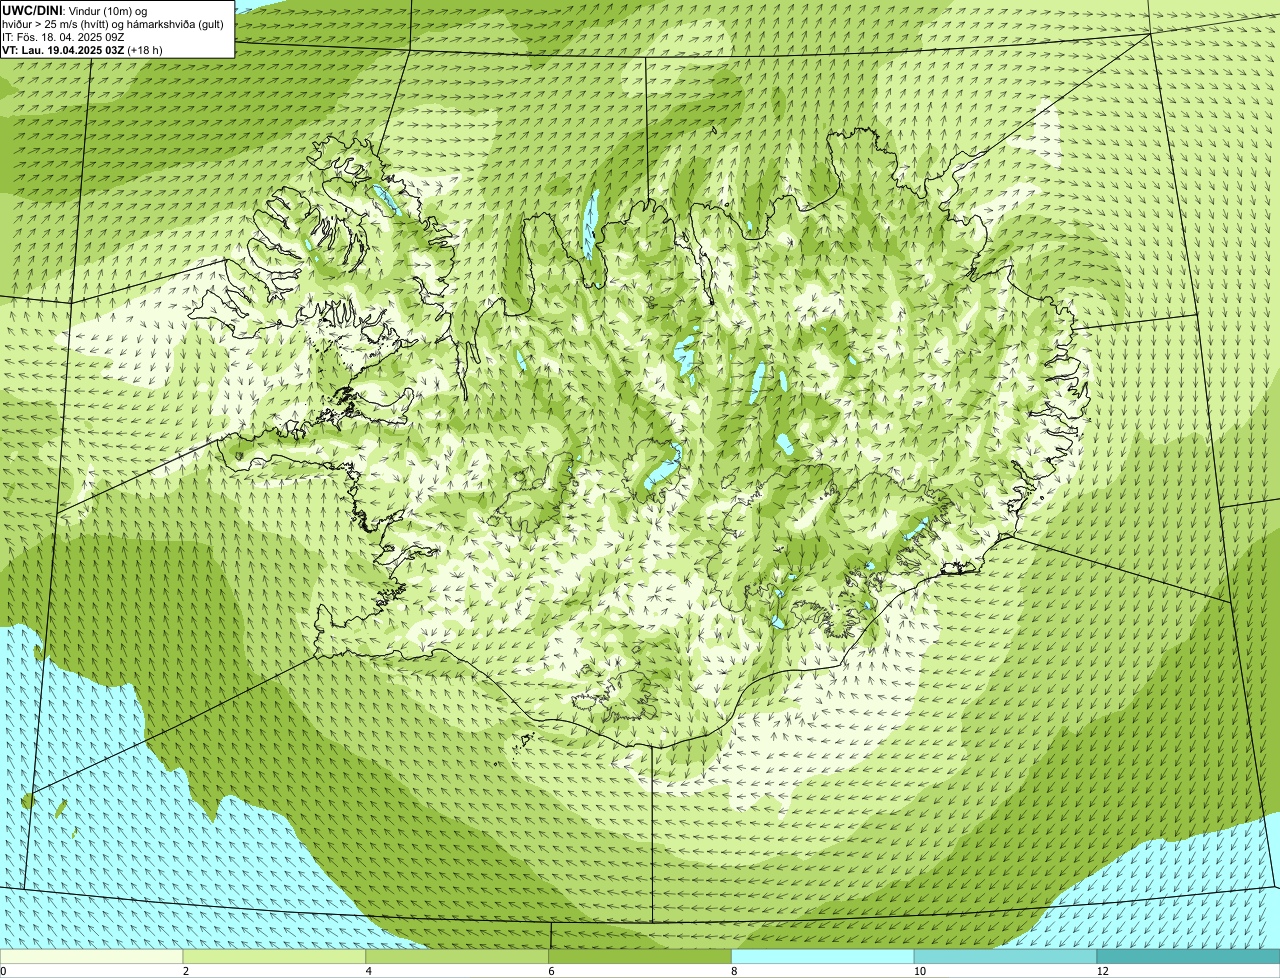Click the pale yellow 0–2 color bar segment
This screenshot has height=978, width=1280.
pos(91,957)
